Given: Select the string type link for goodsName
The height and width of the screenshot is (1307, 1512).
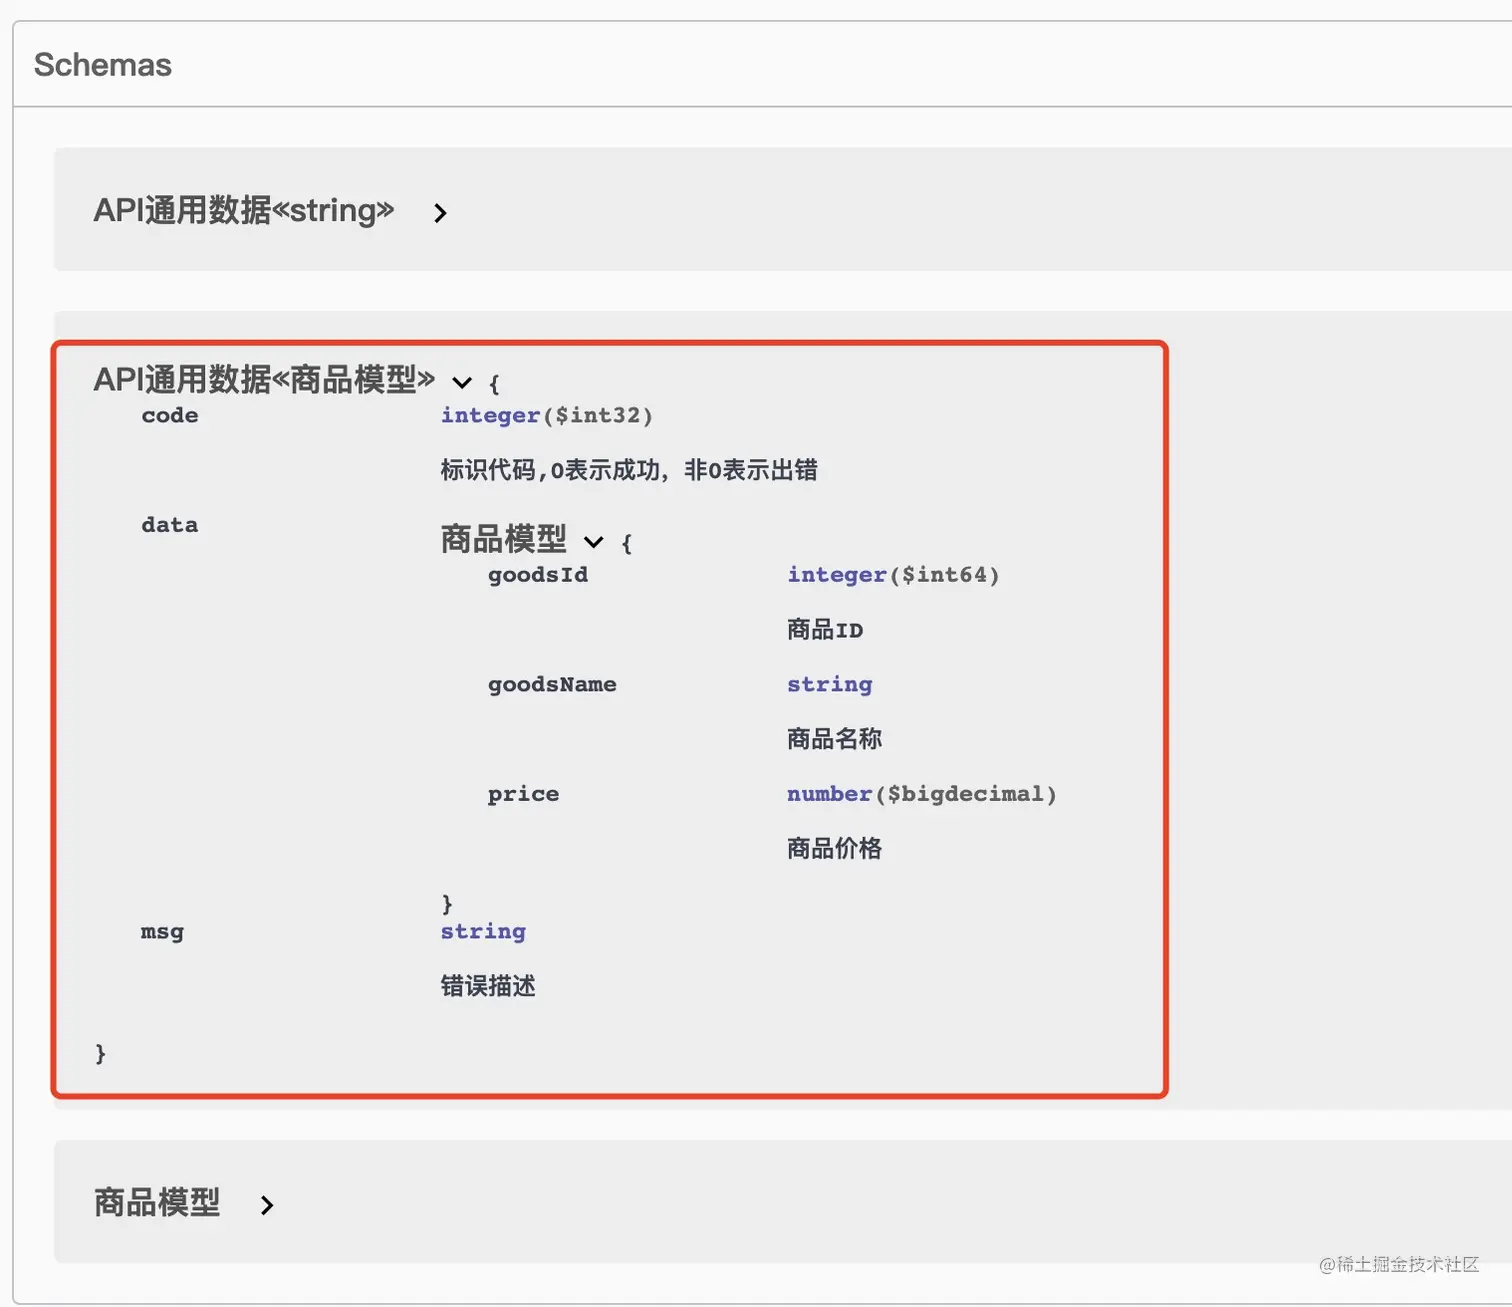Looking at the screenshot, I should pyautogui.click(x=829, y=684).
